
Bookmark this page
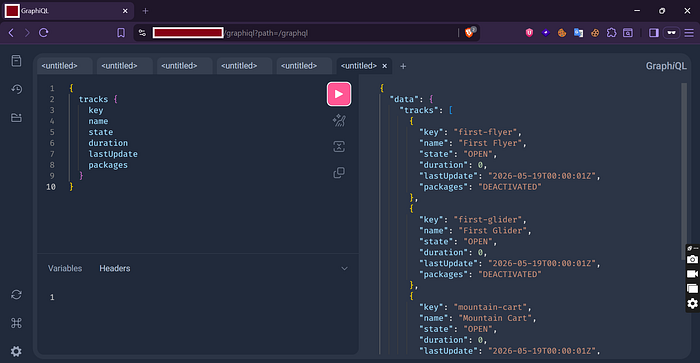point(121,33)
